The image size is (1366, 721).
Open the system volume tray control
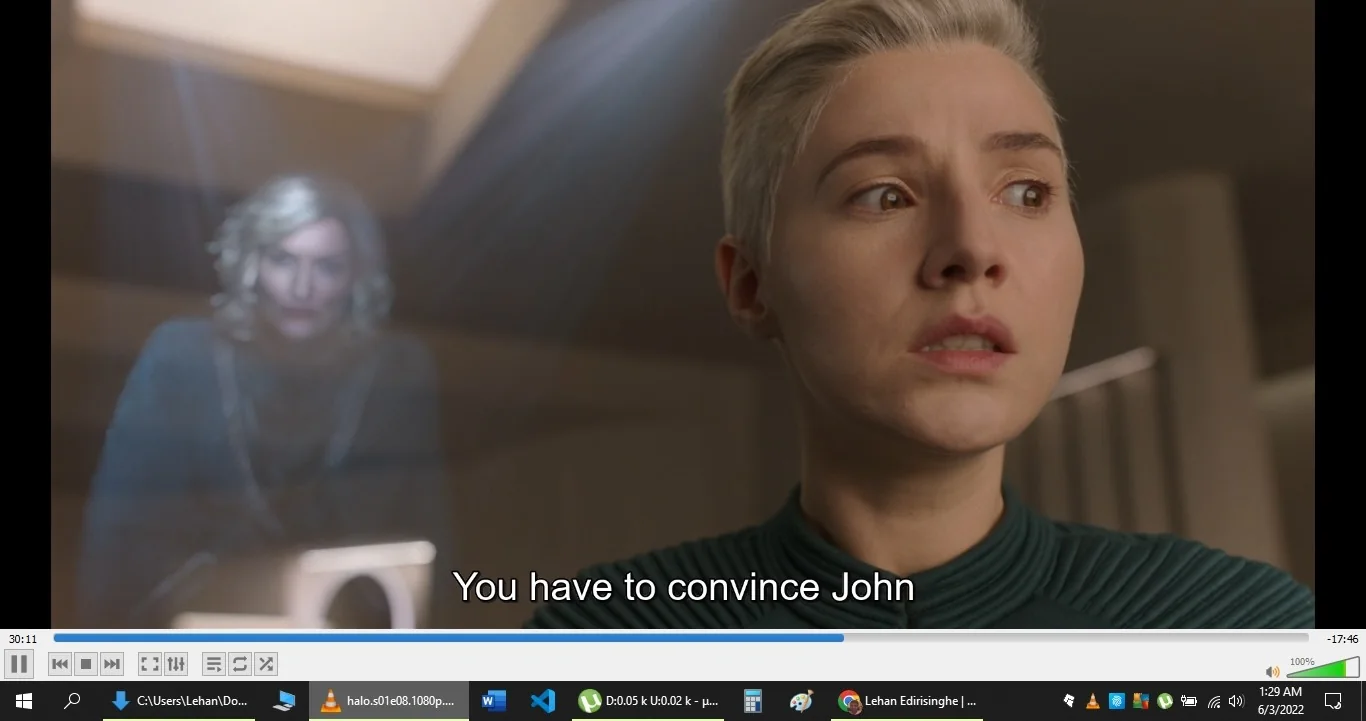1236,701
